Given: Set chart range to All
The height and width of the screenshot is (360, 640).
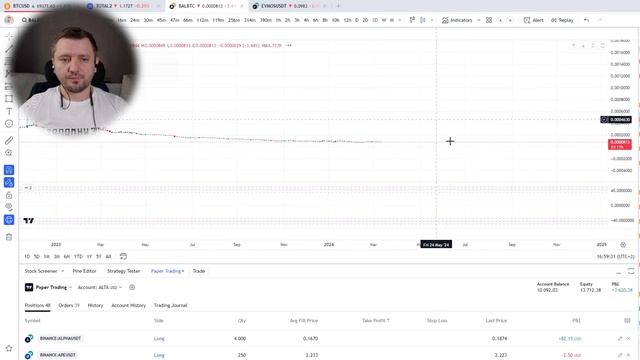Looking at the screenshot, I should click(108, 257).
